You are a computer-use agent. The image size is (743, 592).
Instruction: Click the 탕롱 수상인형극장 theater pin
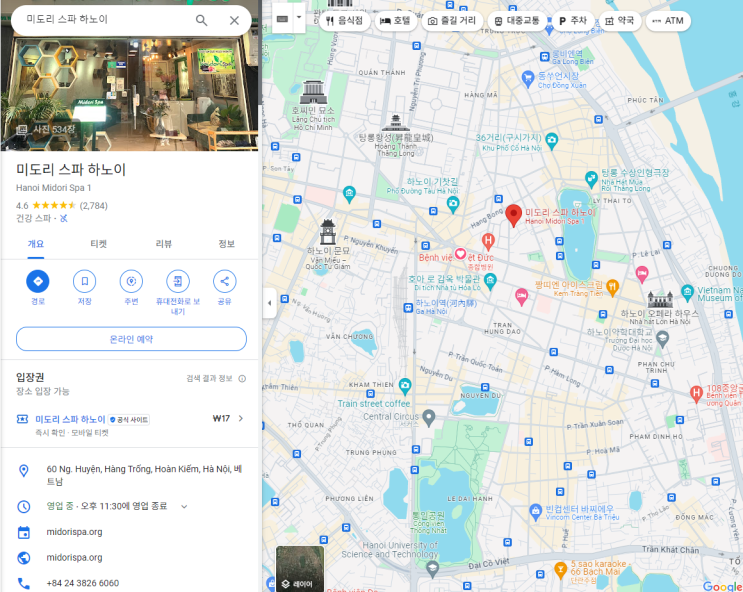click(x=591, y=180)
